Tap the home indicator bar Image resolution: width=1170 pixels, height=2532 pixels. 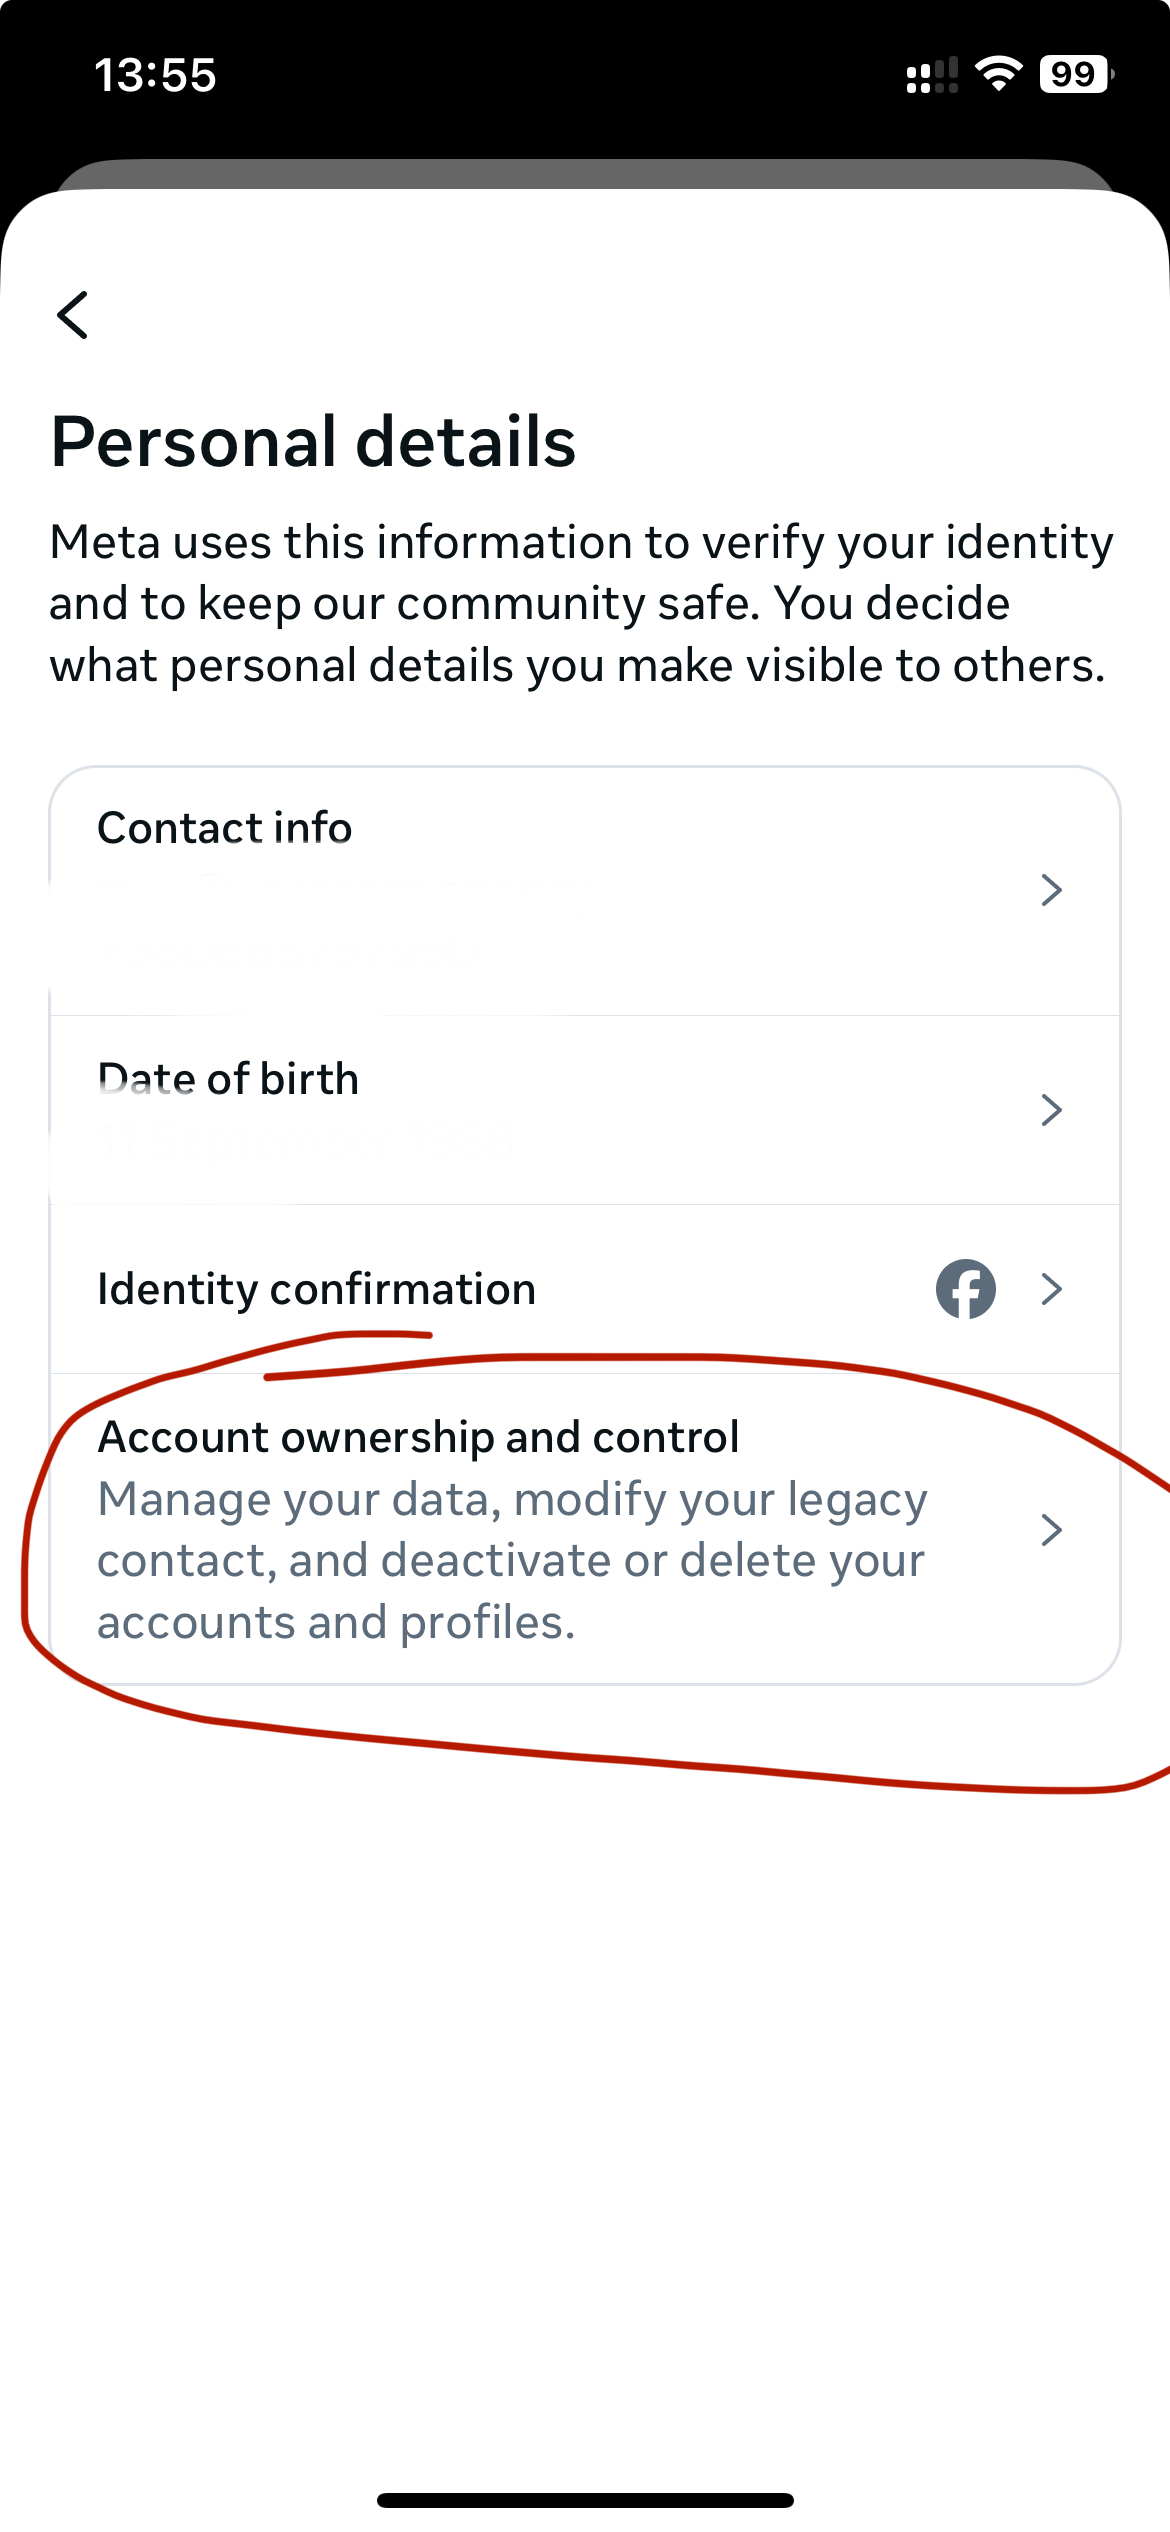(x=585, y=2500)
